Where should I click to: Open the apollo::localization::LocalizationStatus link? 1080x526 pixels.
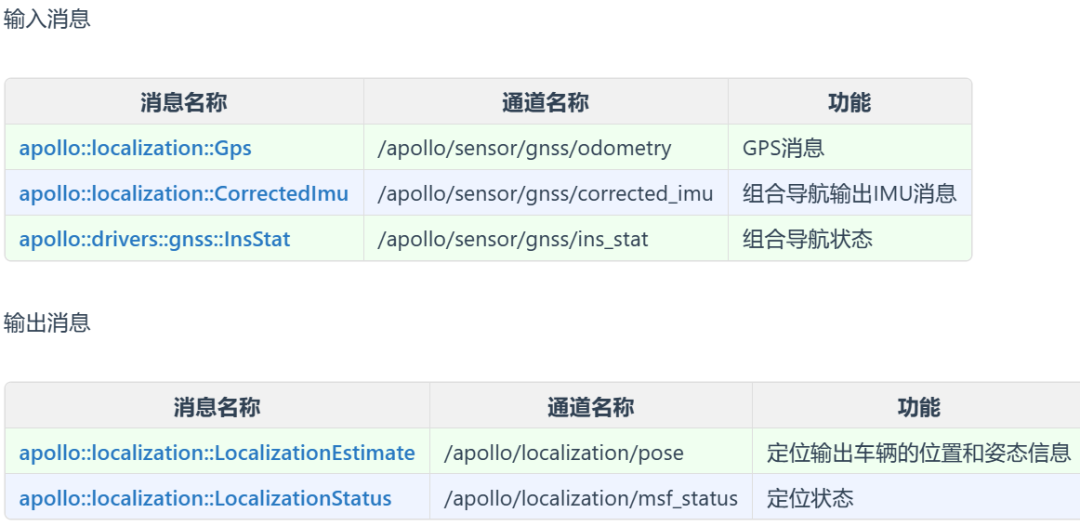click(x=205, y=498)
